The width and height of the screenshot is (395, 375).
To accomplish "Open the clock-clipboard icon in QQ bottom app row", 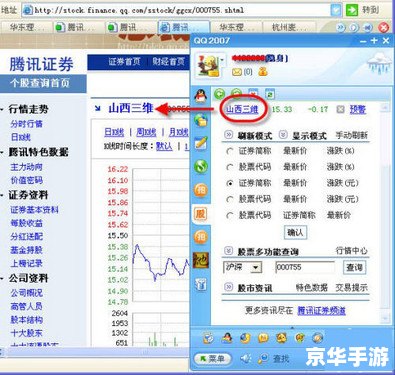I will pos(209,338).
